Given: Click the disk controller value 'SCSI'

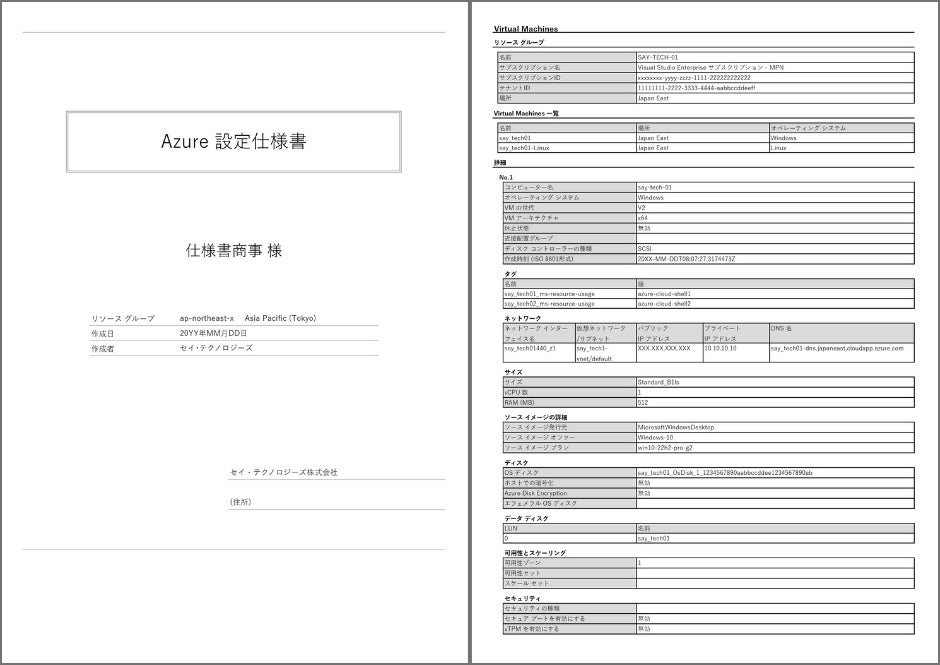Looking at the screenshot, I should [x=644, y=249].
